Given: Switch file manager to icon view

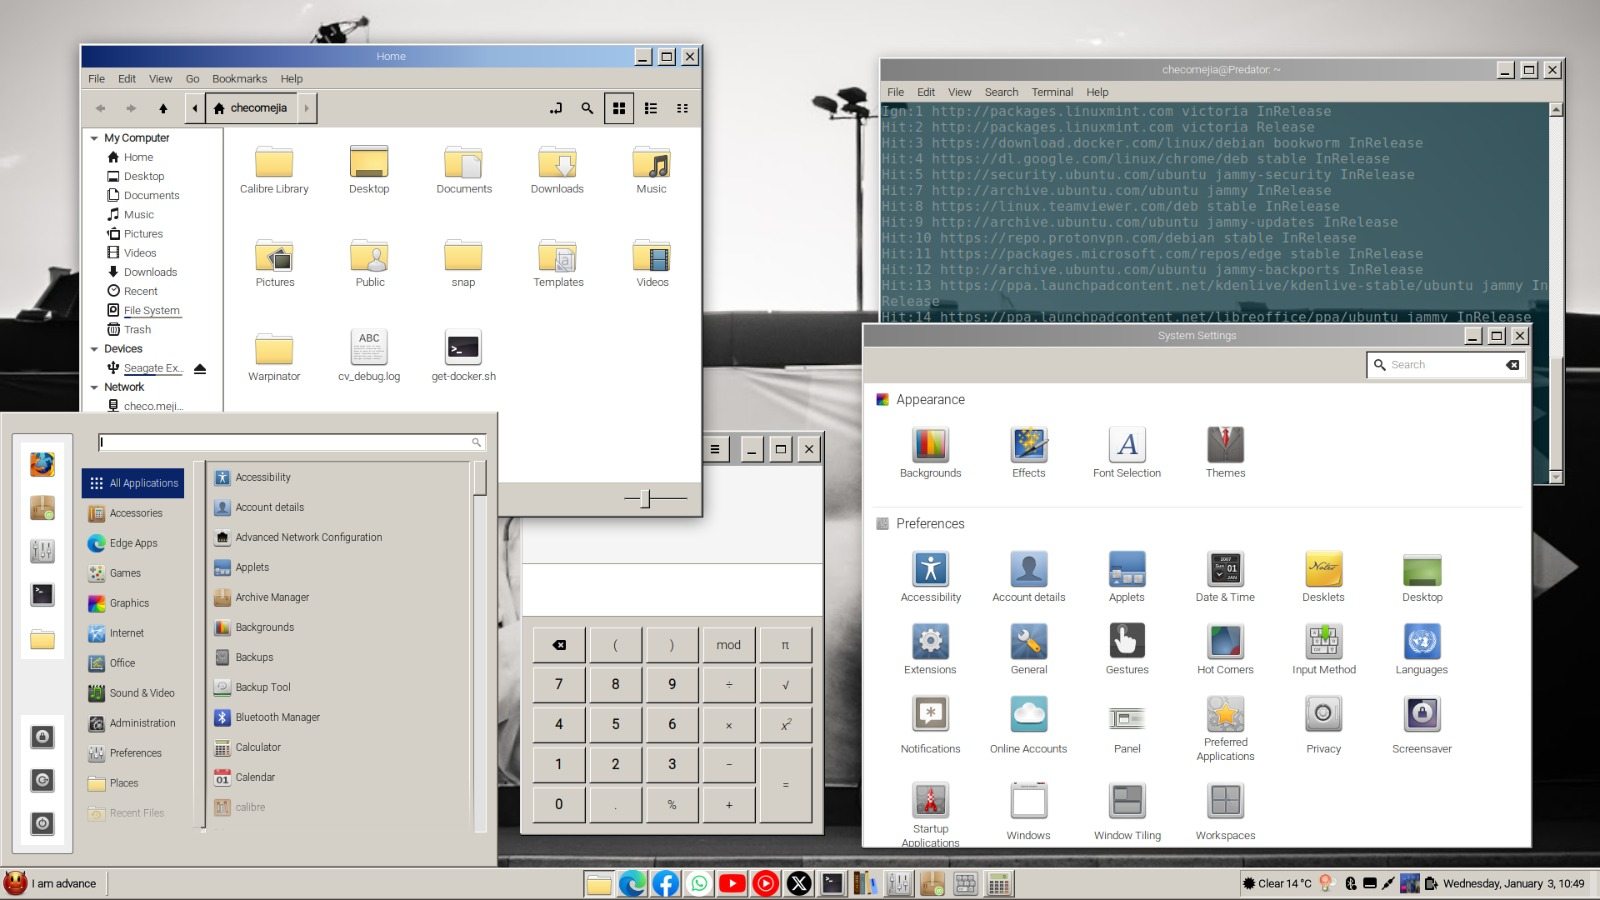Looking at the screenshot, I should click(x=619, y=108).
